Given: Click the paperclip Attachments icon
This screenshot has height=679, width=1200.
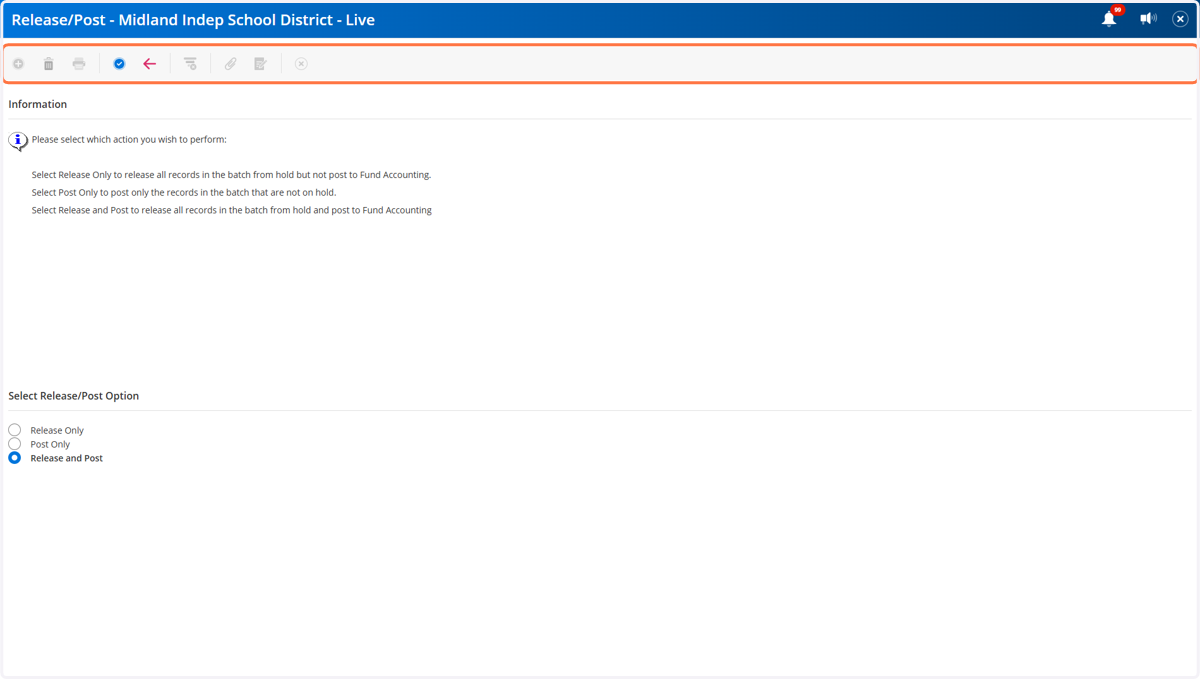Looking at the screenshot, I should [x=230, y=64].
